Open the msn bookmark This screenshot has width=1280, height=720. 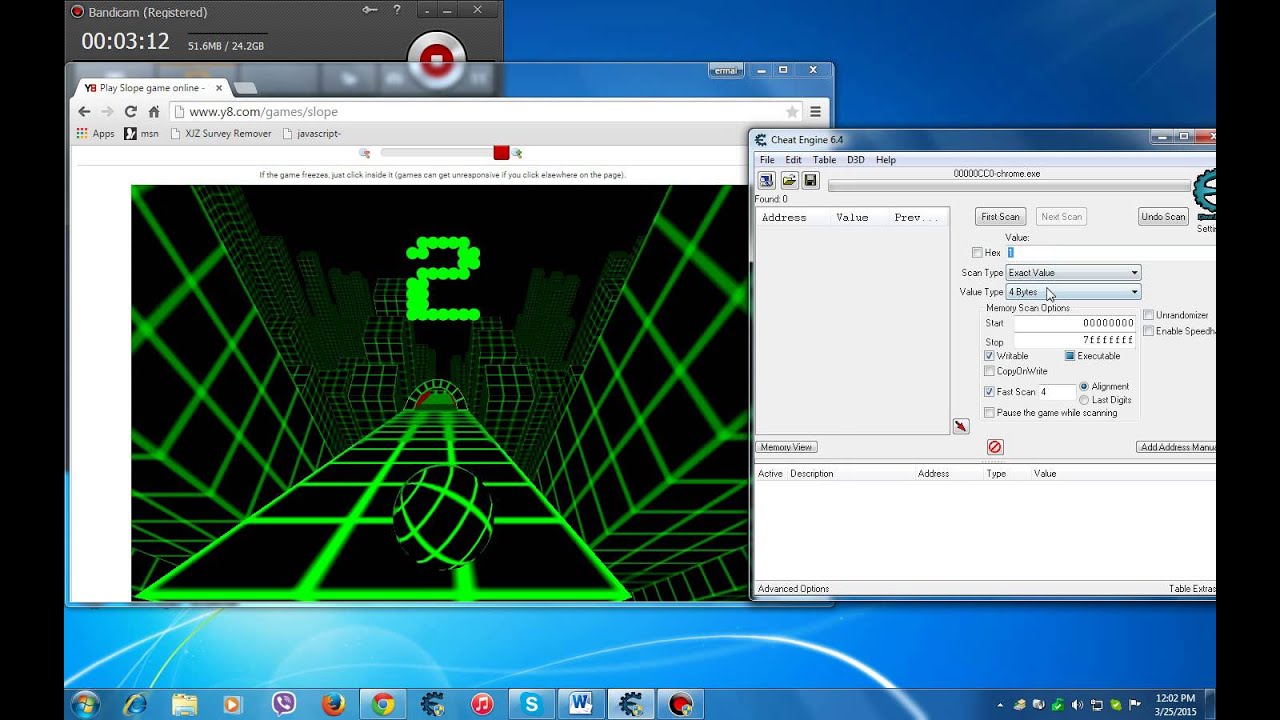pyautogui.click(x=141, y=133)
